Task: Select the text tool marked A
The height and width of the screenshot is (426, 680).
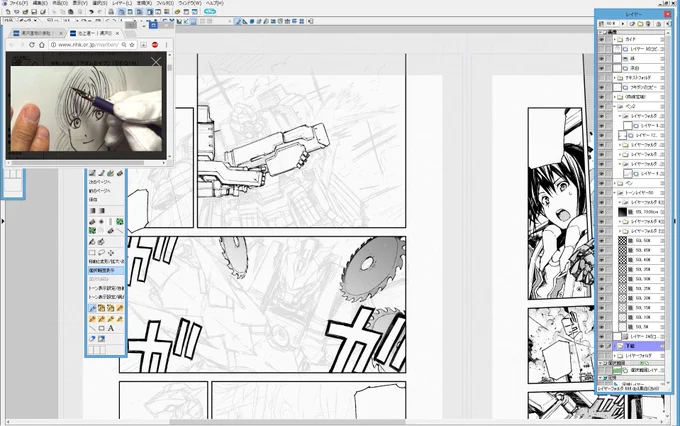Action: pos(111,328)
